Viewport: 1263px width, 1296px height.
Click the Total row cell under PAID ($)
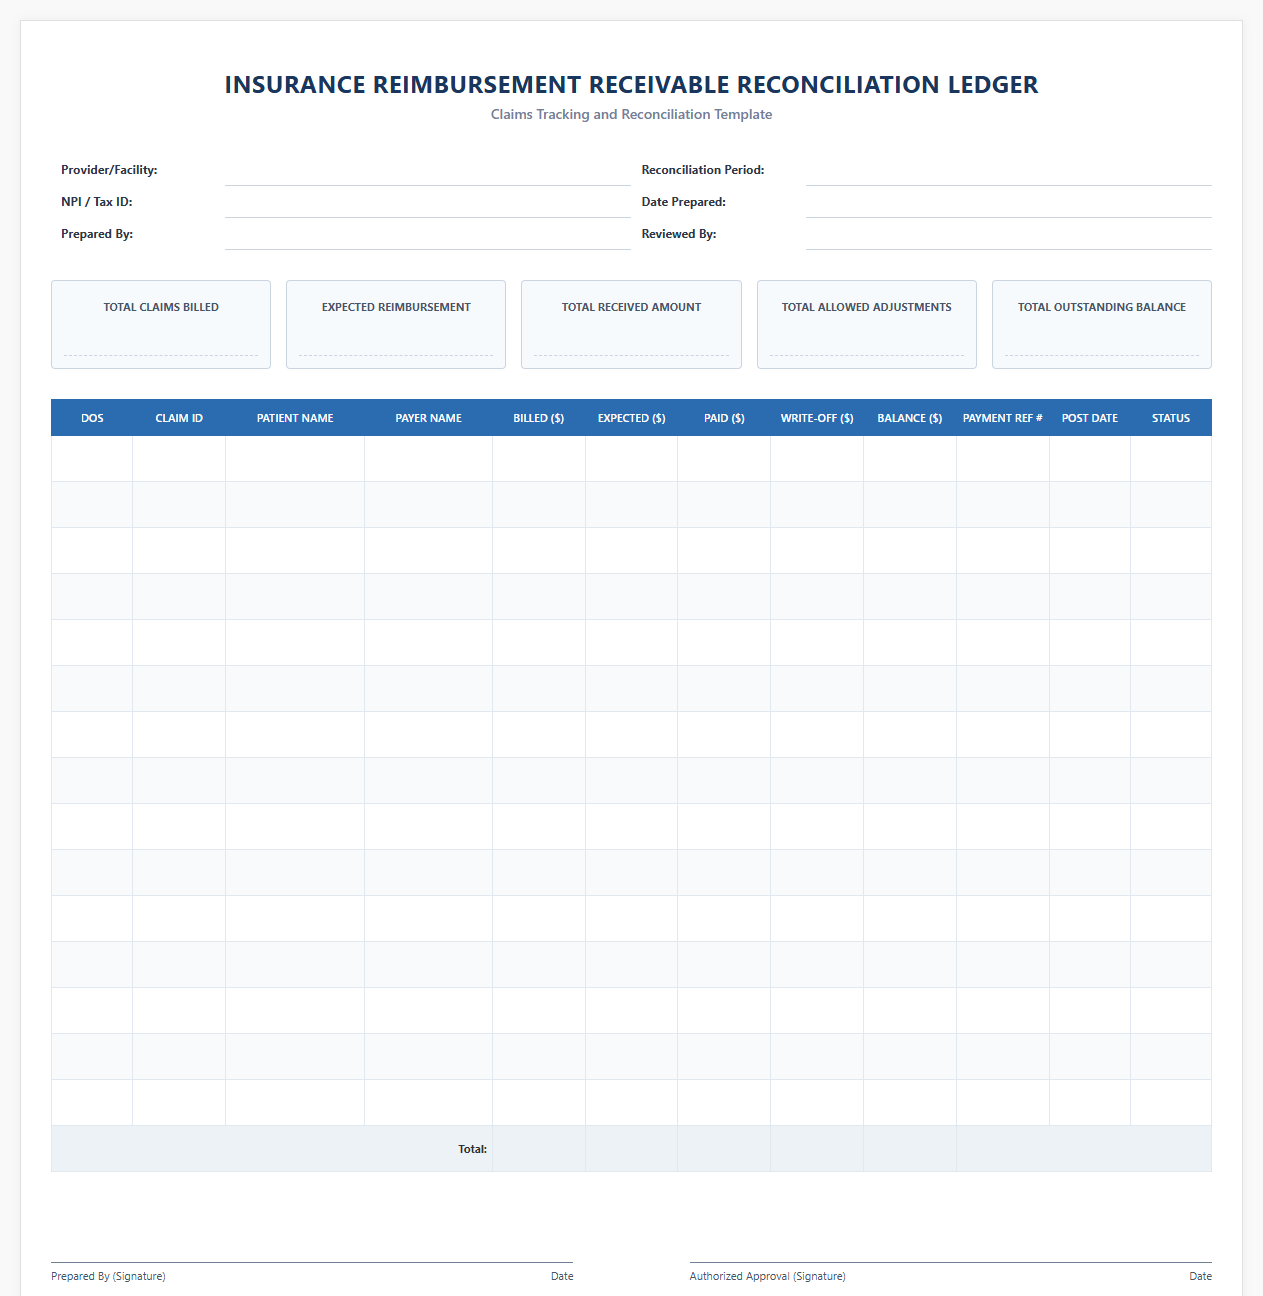point(724,1149)
